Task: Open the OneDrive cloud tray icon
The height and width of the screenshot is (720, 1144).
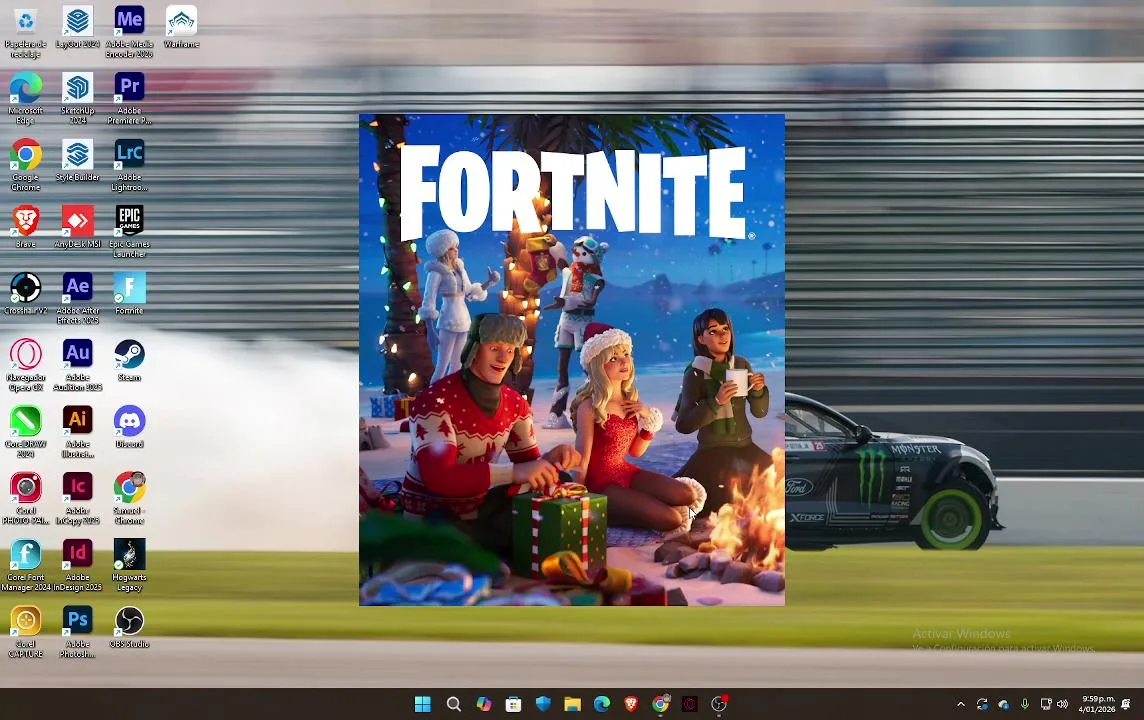Action: click(x=1003, y=704)
